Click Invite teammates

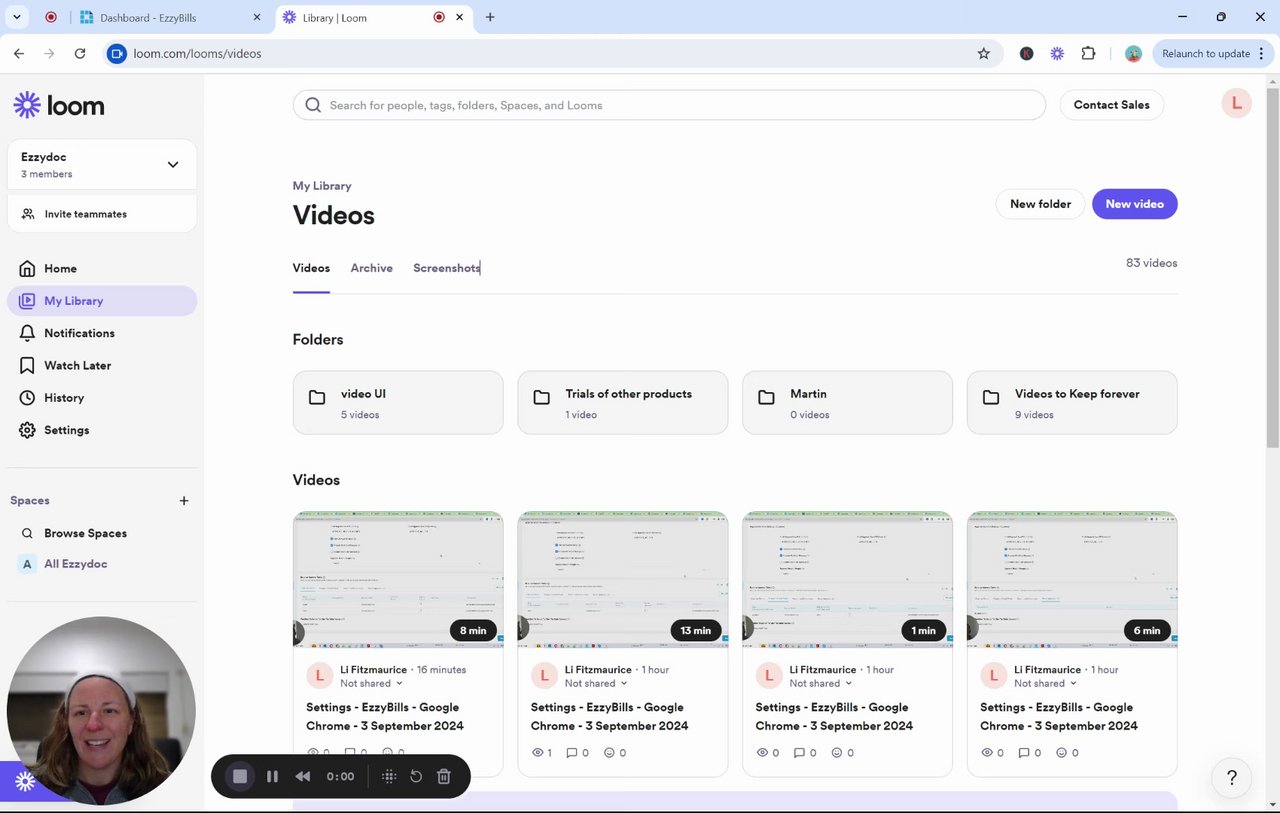tap(102, 214)
